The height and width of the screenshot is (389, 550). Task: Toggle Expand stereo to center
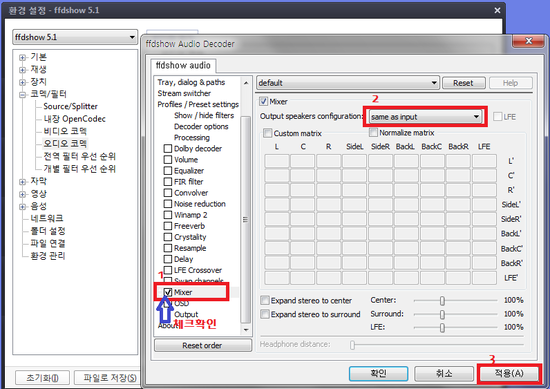(265, 300)
